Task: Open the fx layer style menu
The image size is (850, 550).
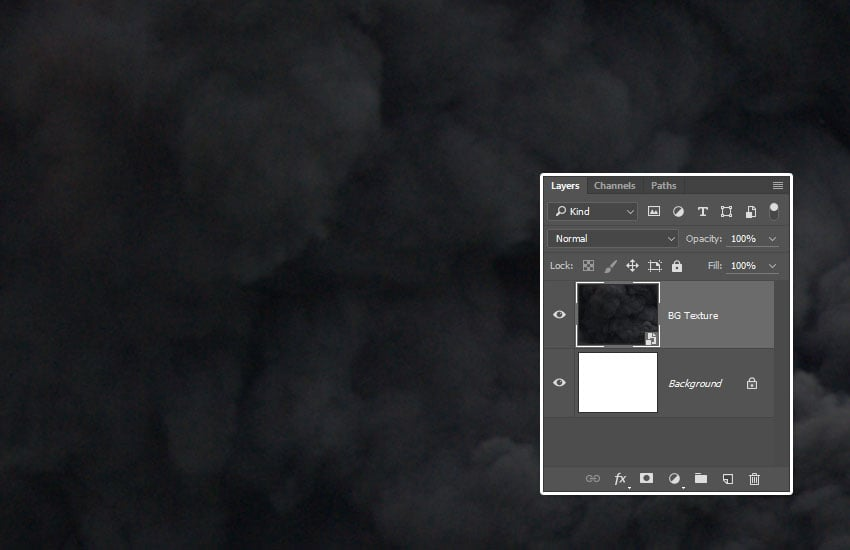Action: click(620, 479)
